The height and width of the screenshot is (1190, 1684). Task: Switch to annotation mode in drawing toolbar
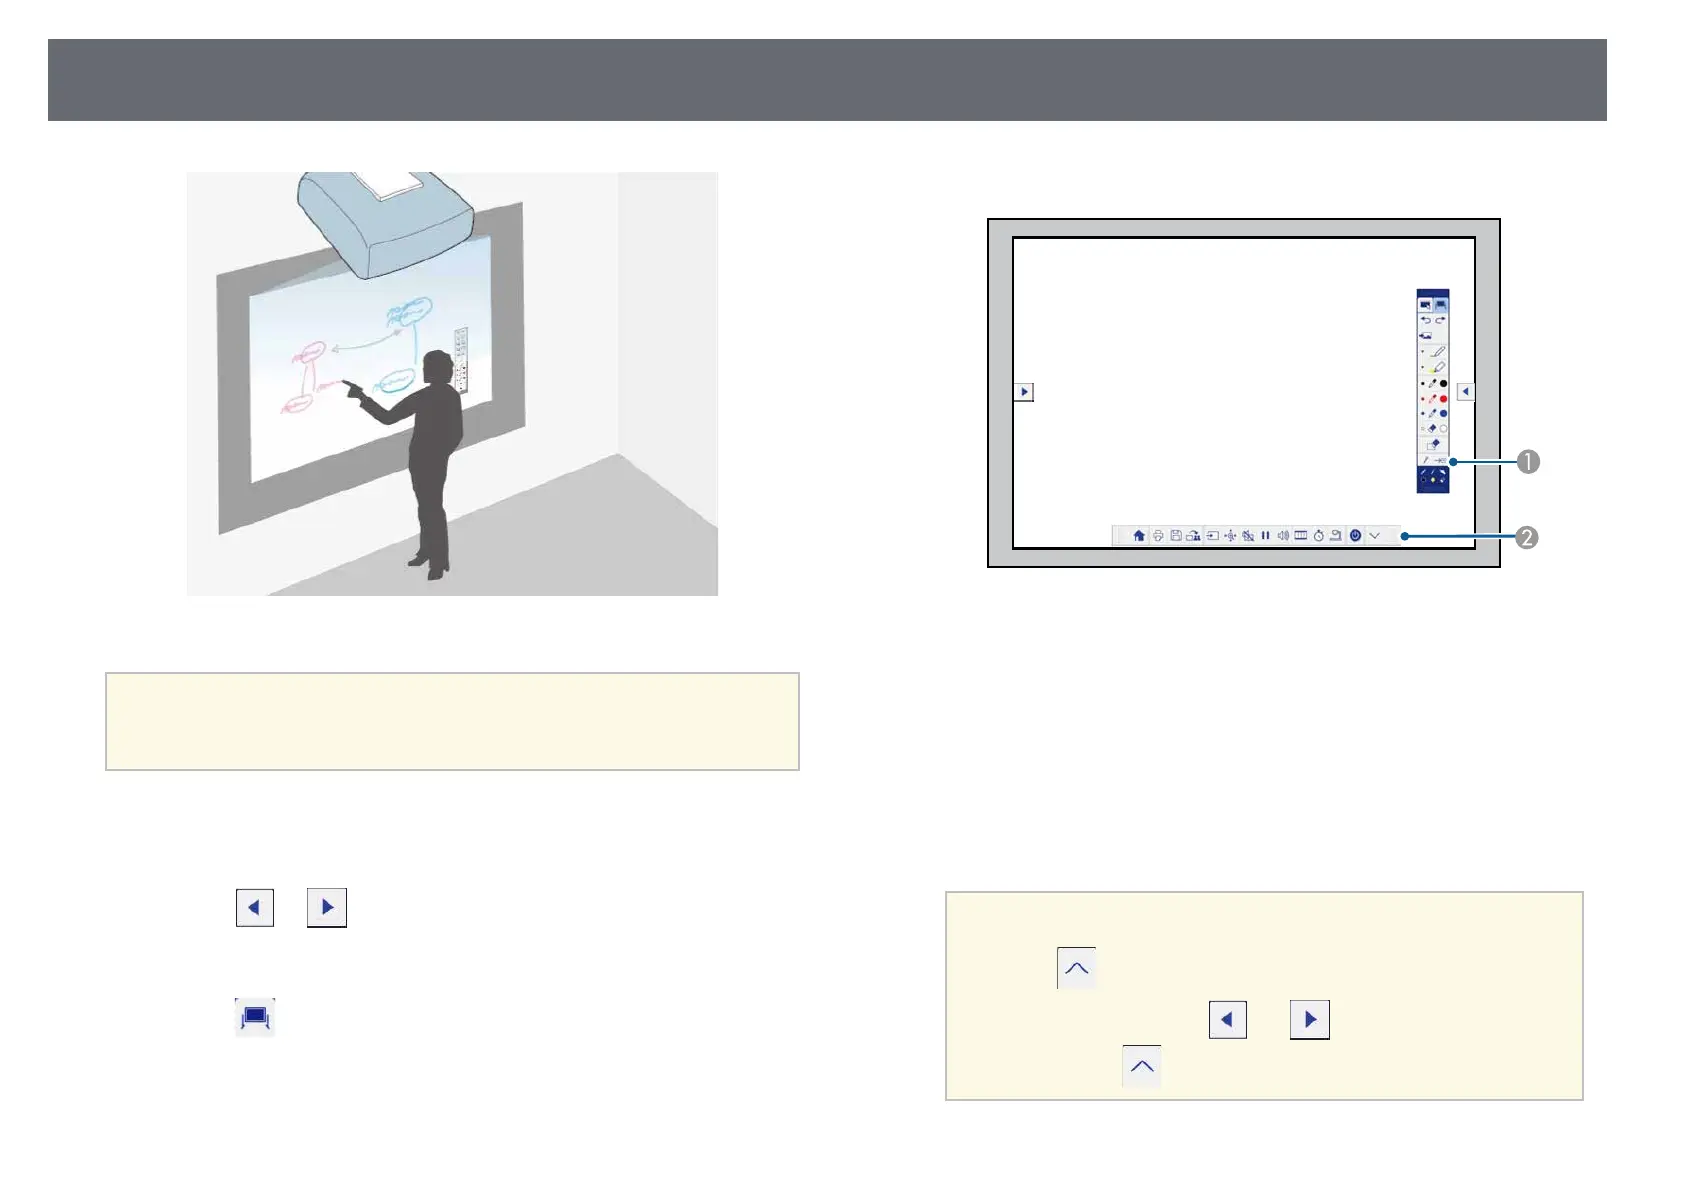click(1425, 304)
